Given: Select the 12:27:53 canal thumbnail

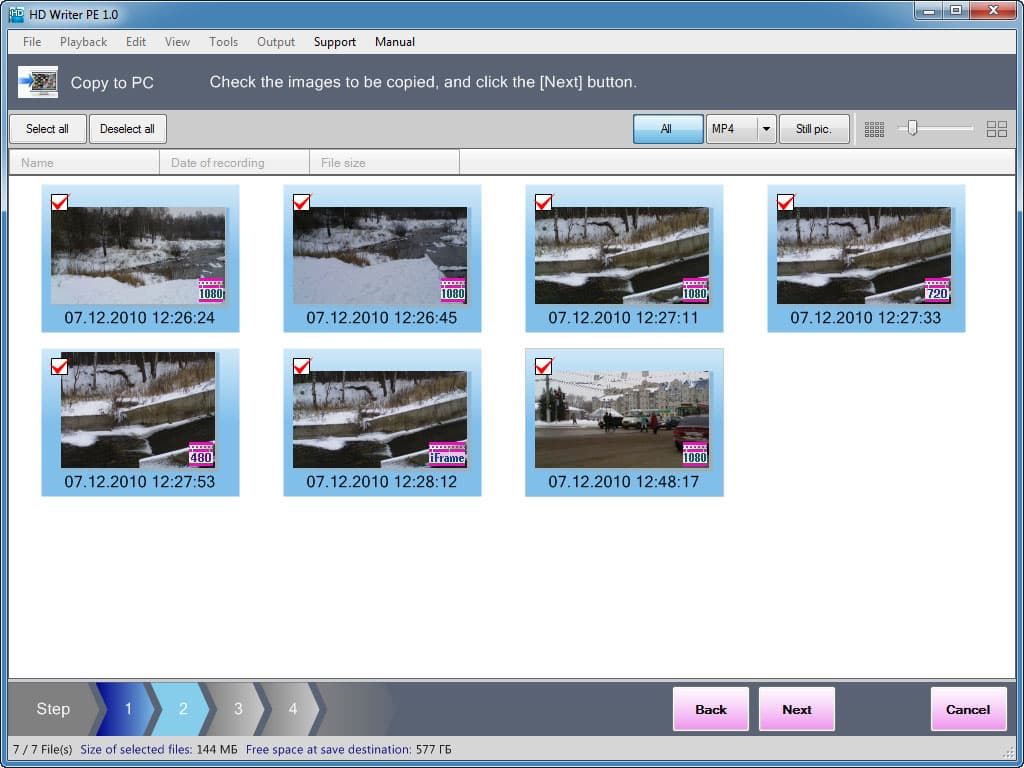Looking at the screenshot, I should pyautogui.click(x=138, y=410).
